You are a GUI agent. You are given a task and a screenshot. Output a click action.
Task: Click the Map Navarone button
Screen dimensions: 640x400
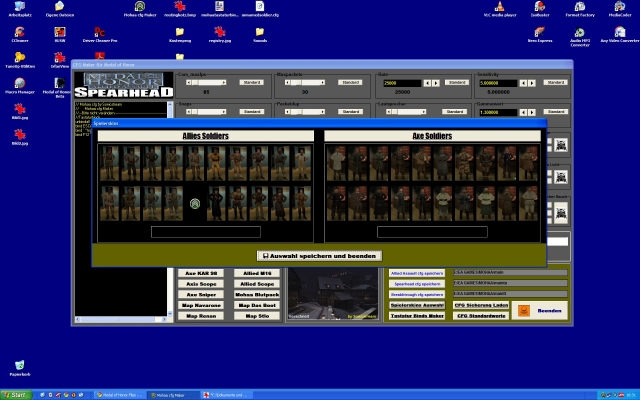tap(201, 305)
